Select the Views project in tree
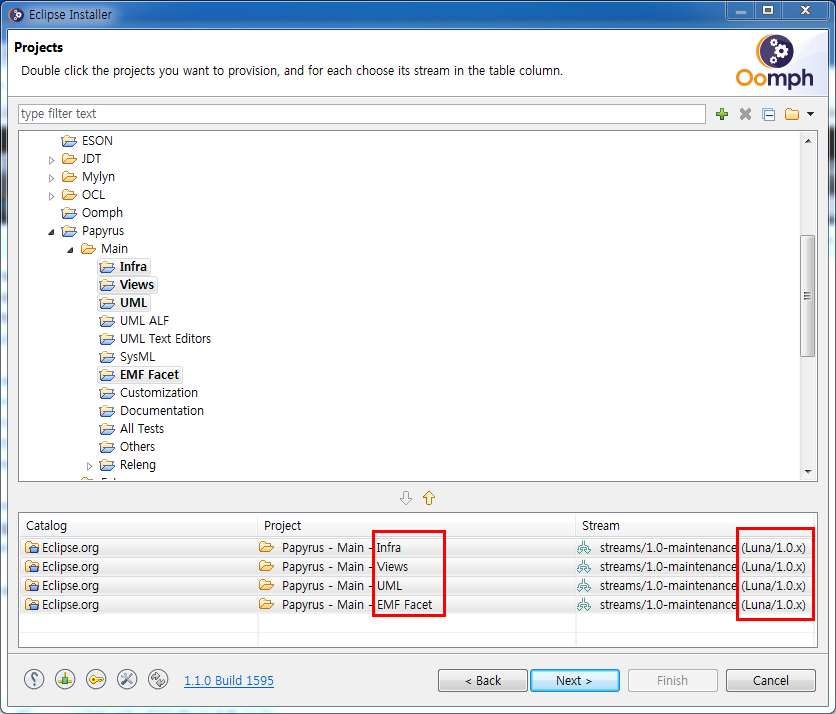 (x=136, y=285)
